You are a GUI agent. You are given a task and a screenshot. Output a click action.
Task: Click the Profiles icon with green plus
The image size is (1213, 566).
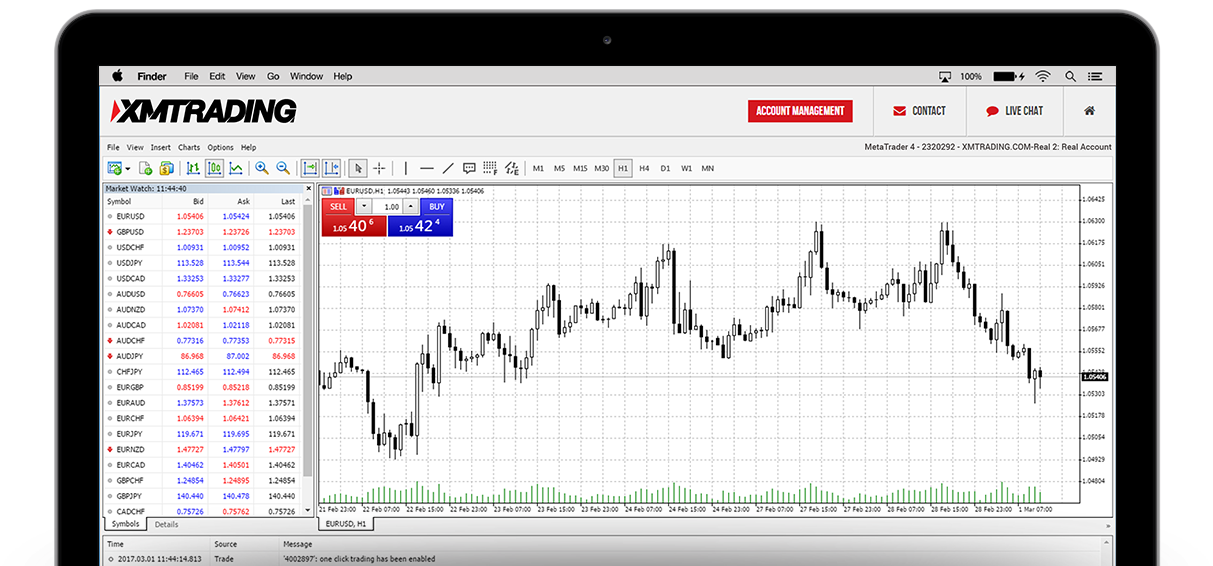tap(146, 168)
